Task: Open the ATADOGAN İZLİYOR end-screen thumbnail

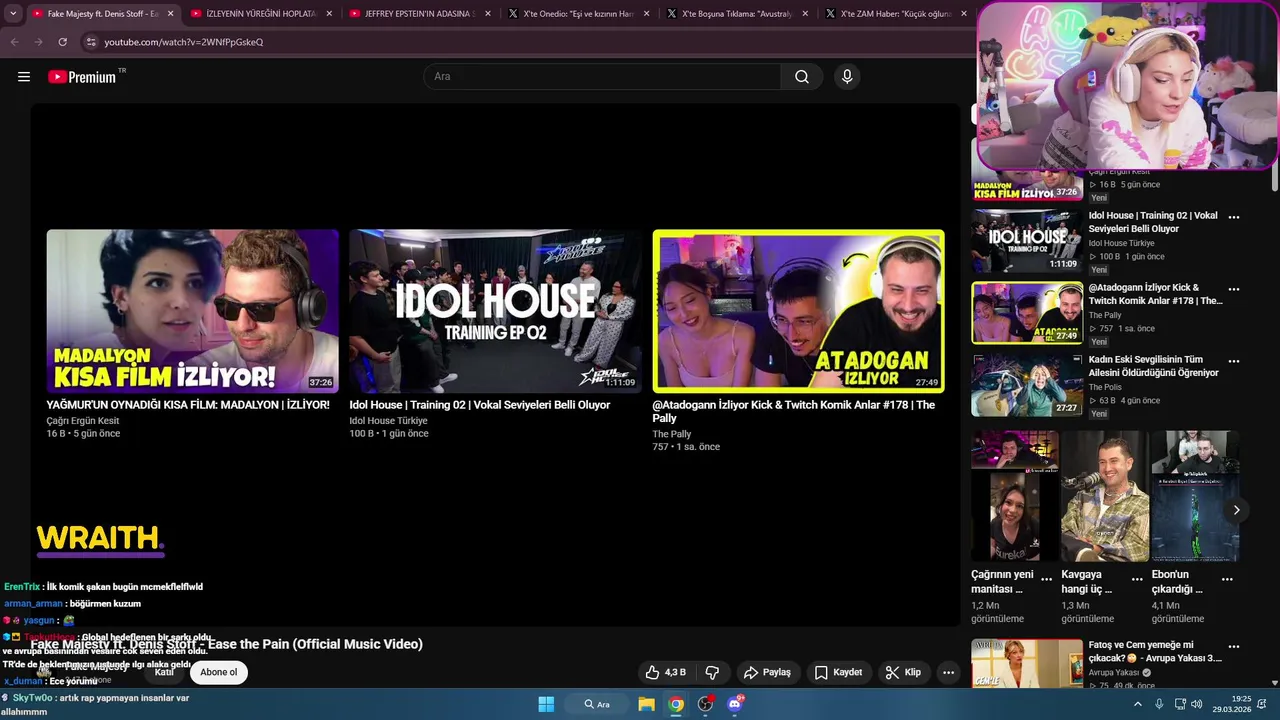Action: 798,311
